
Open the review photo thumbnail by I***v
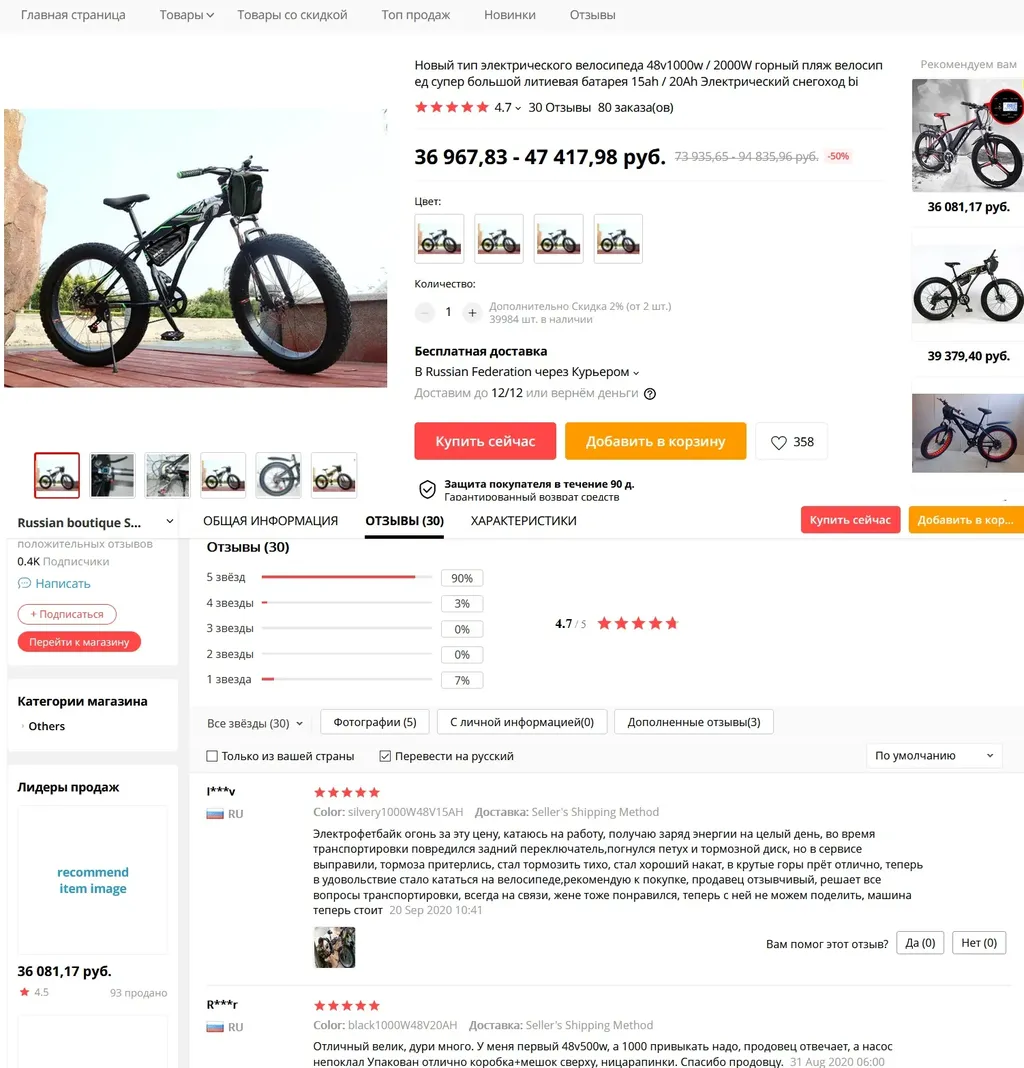(x=335, y=947)
